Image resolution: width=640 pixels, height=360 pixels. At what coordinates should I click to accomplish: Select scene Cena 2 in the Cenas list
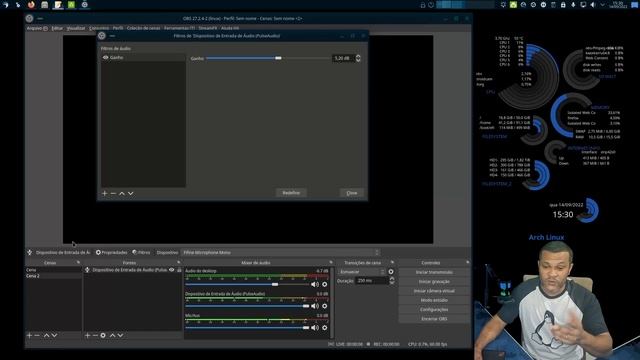[x=53, y=276]
